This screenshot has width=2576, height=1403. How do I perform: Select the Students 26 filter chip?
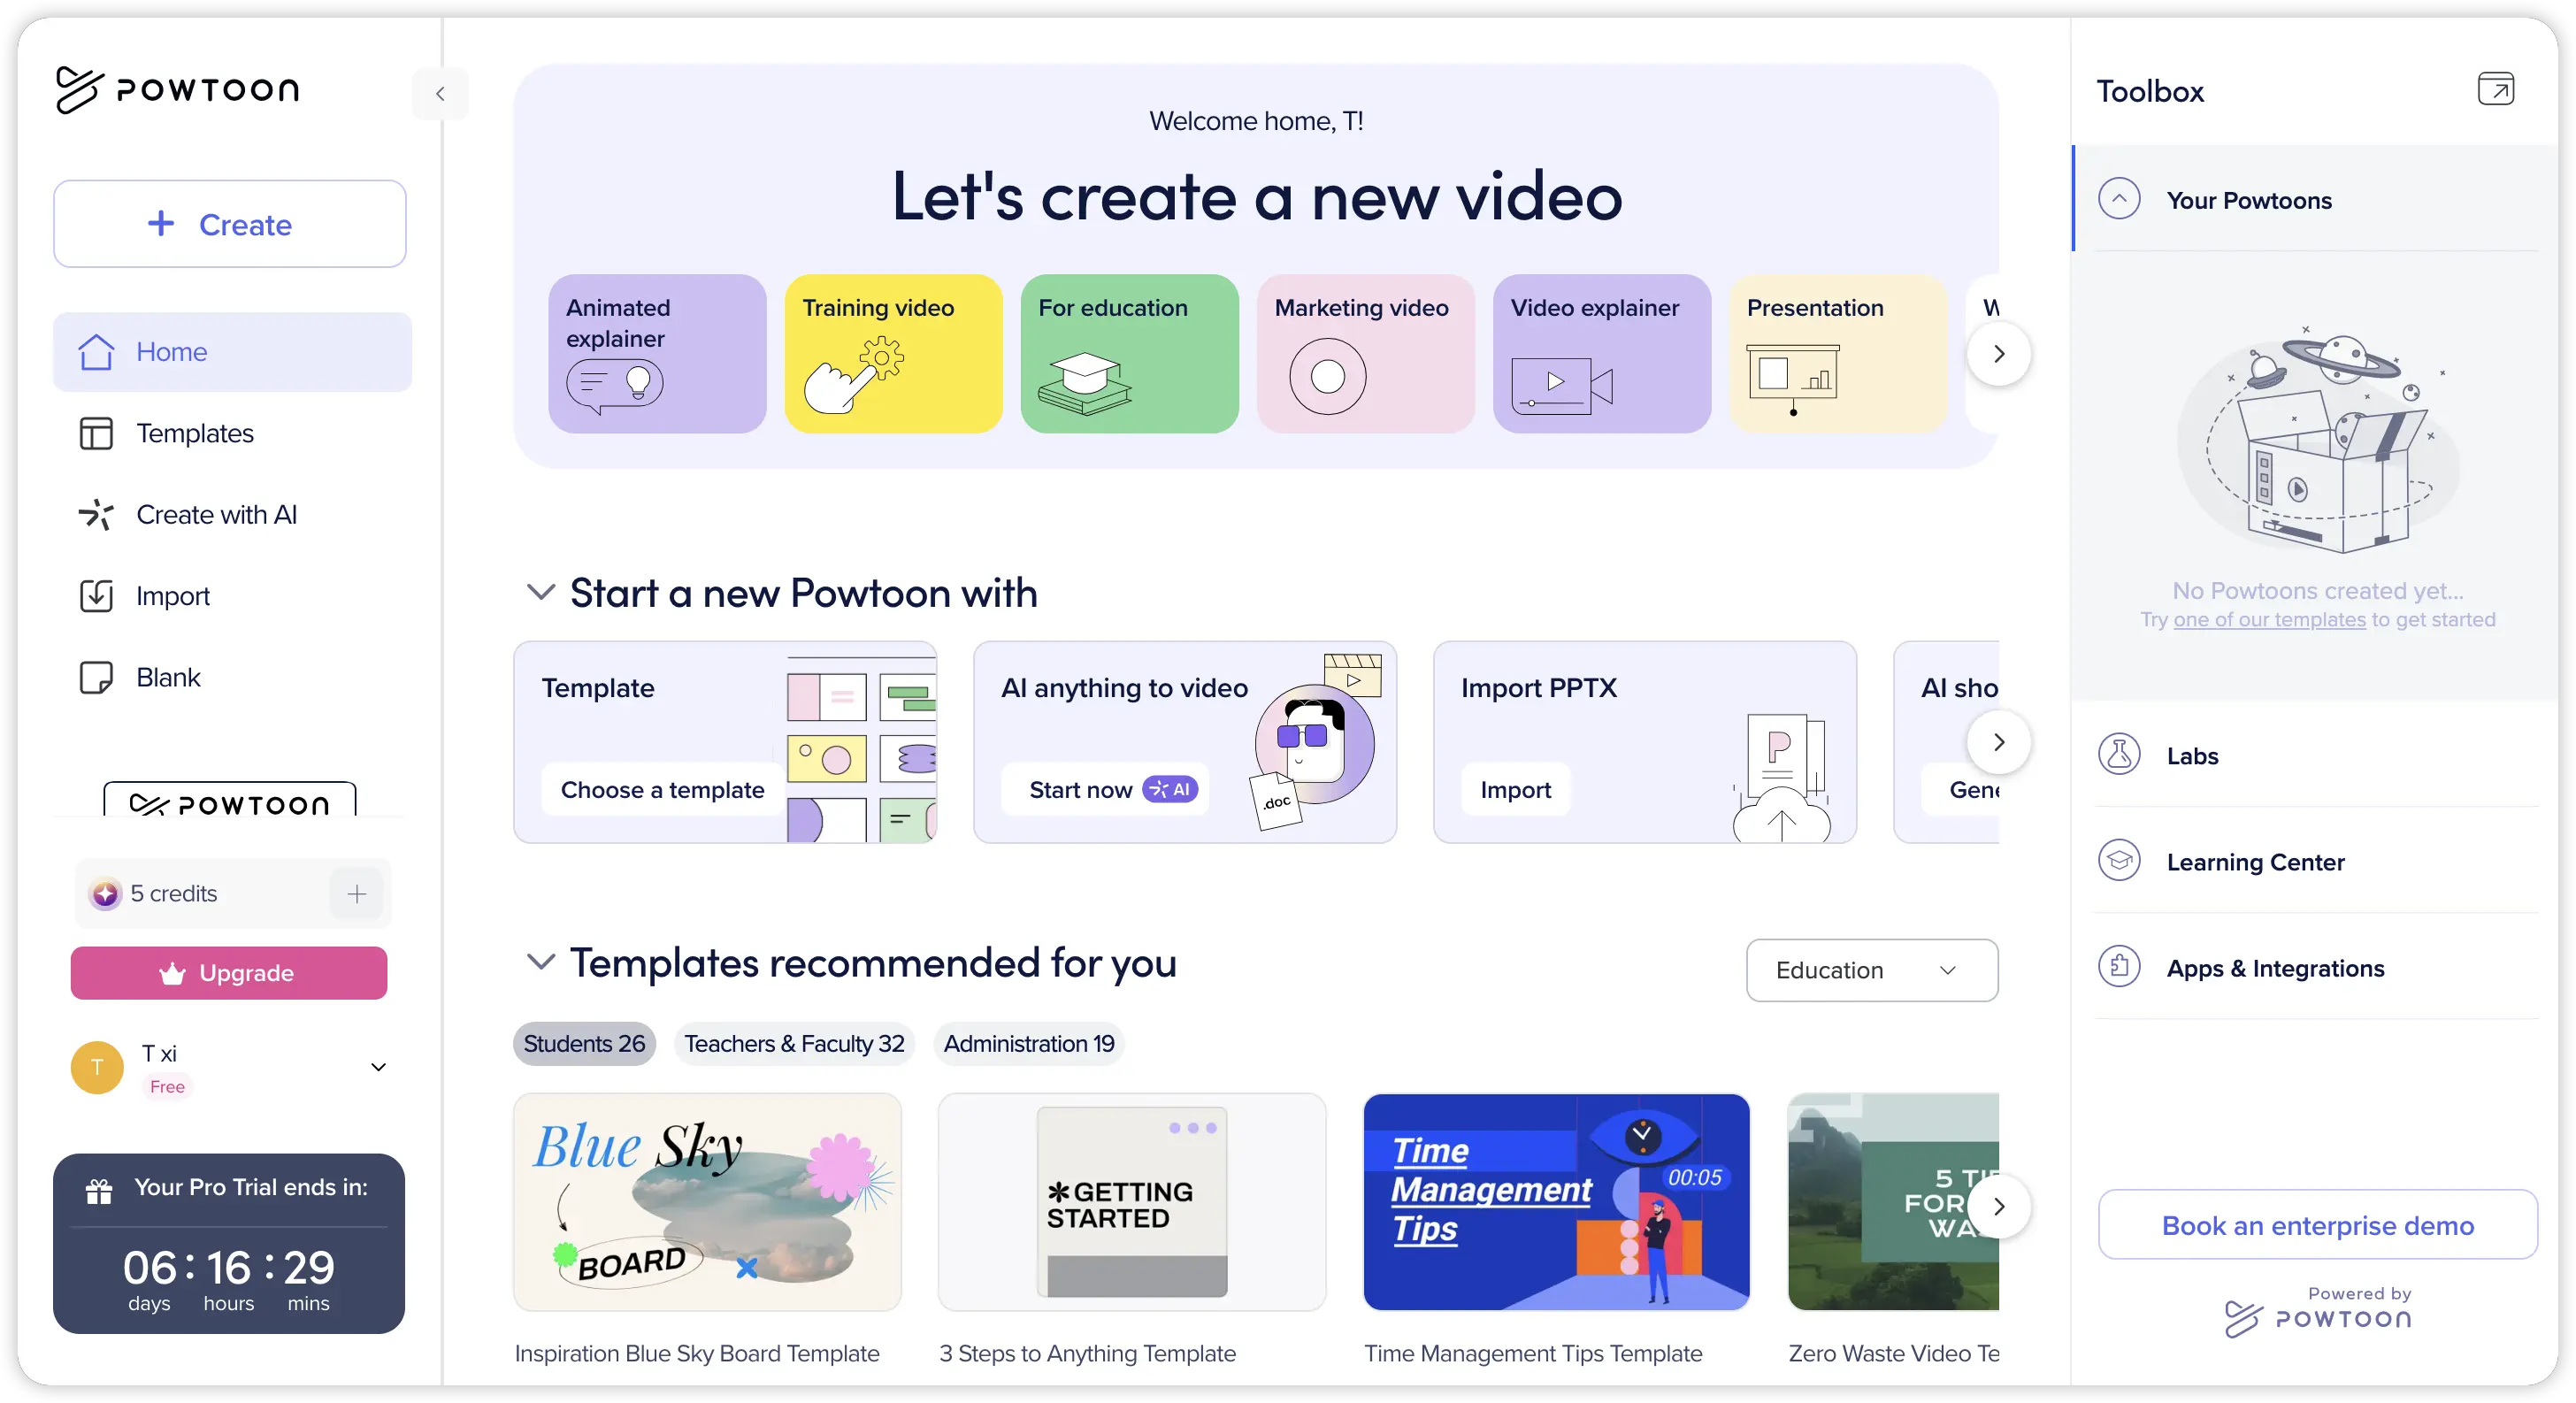[x=584, y=1044]
